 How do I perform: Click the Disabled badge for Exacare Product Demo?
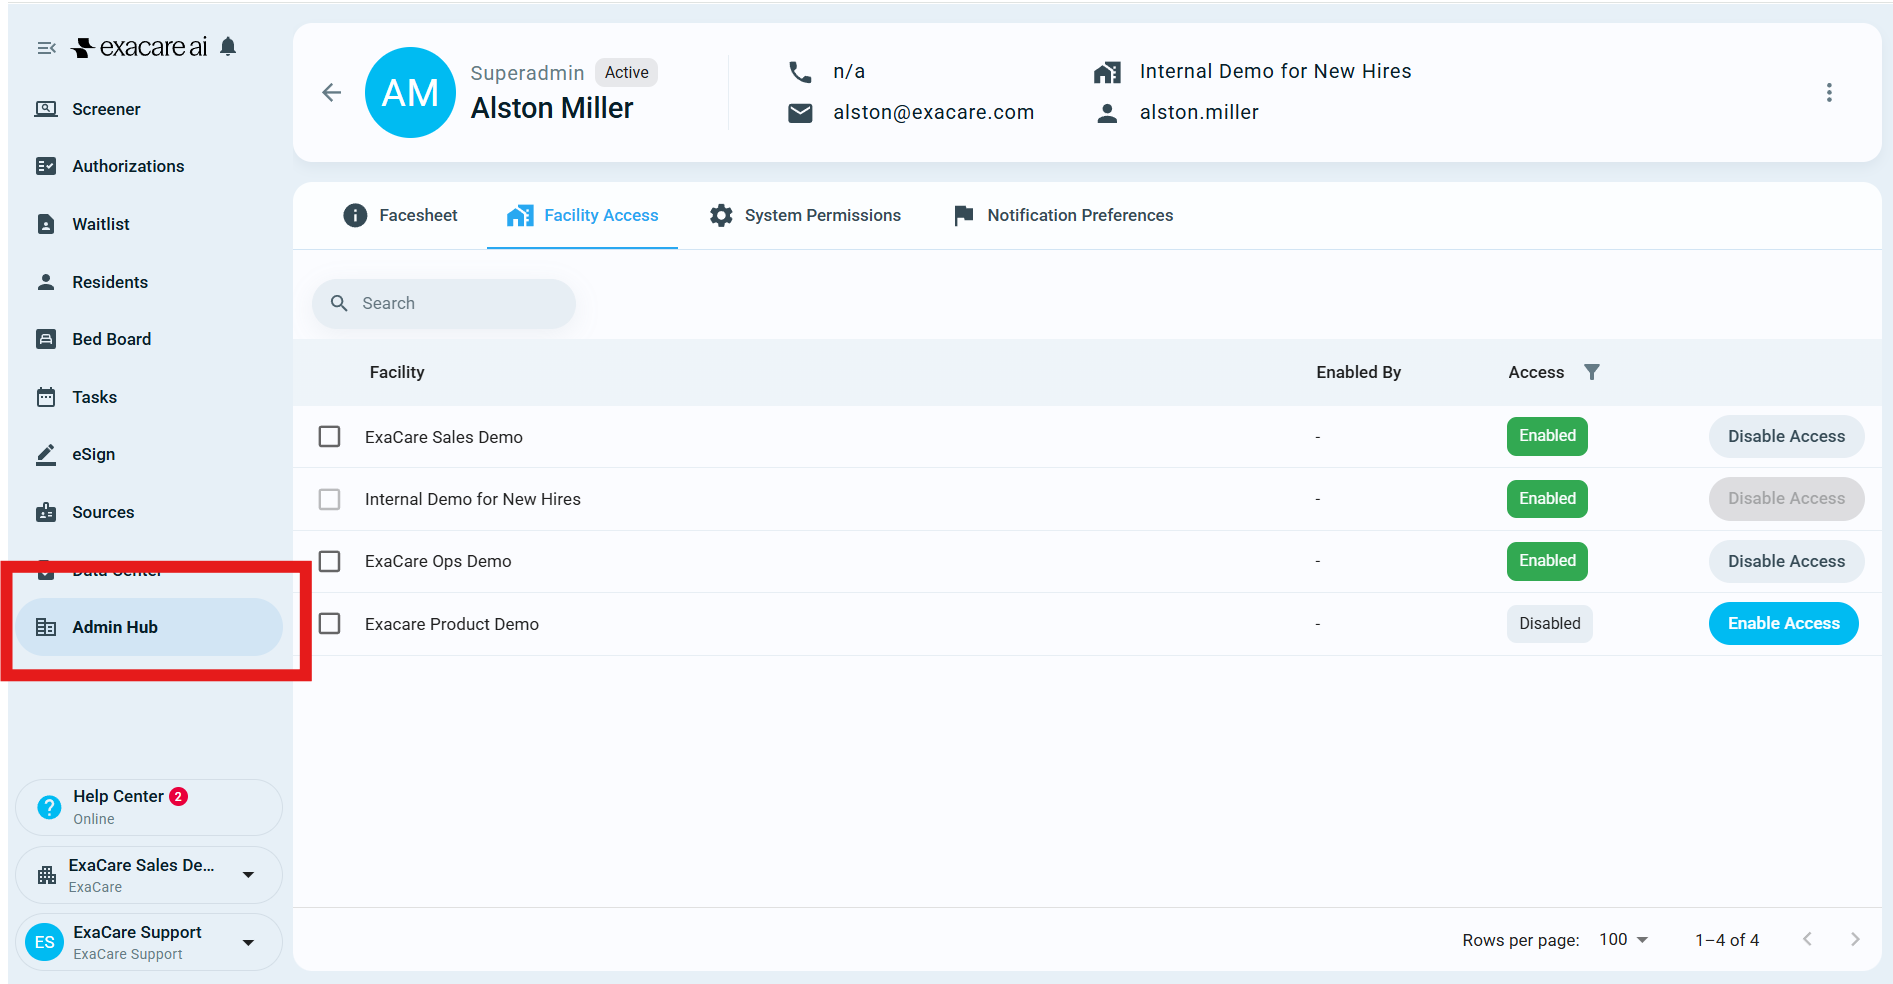click(x=1550, y=624)
